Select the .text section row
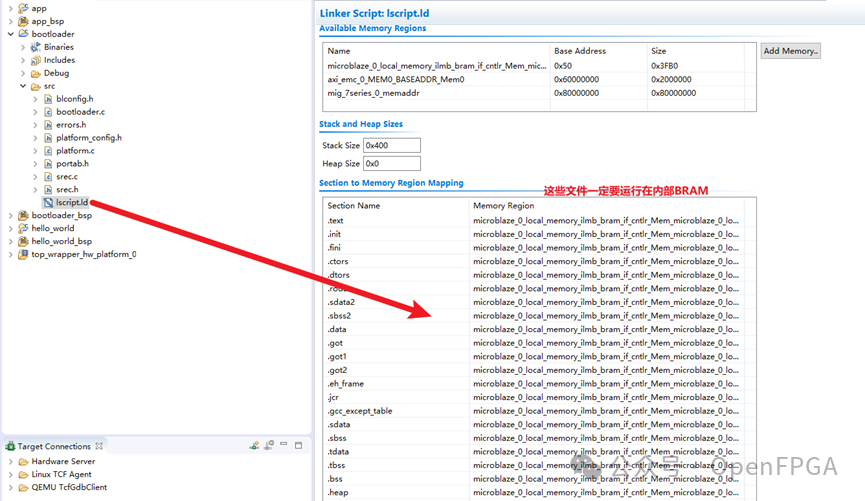Viewport: 865px width, 501px height. (x=539, y=221)
